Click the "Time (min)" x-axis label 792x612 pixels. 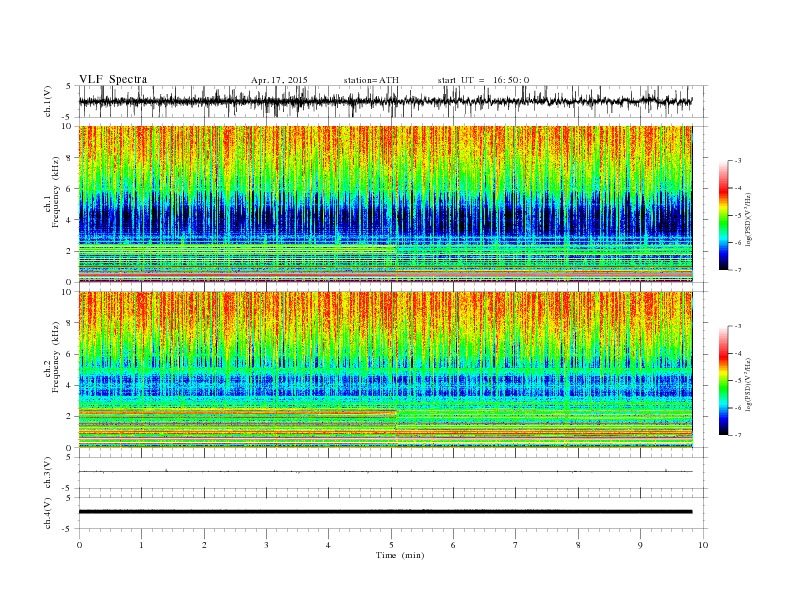[x=400, y=555]
